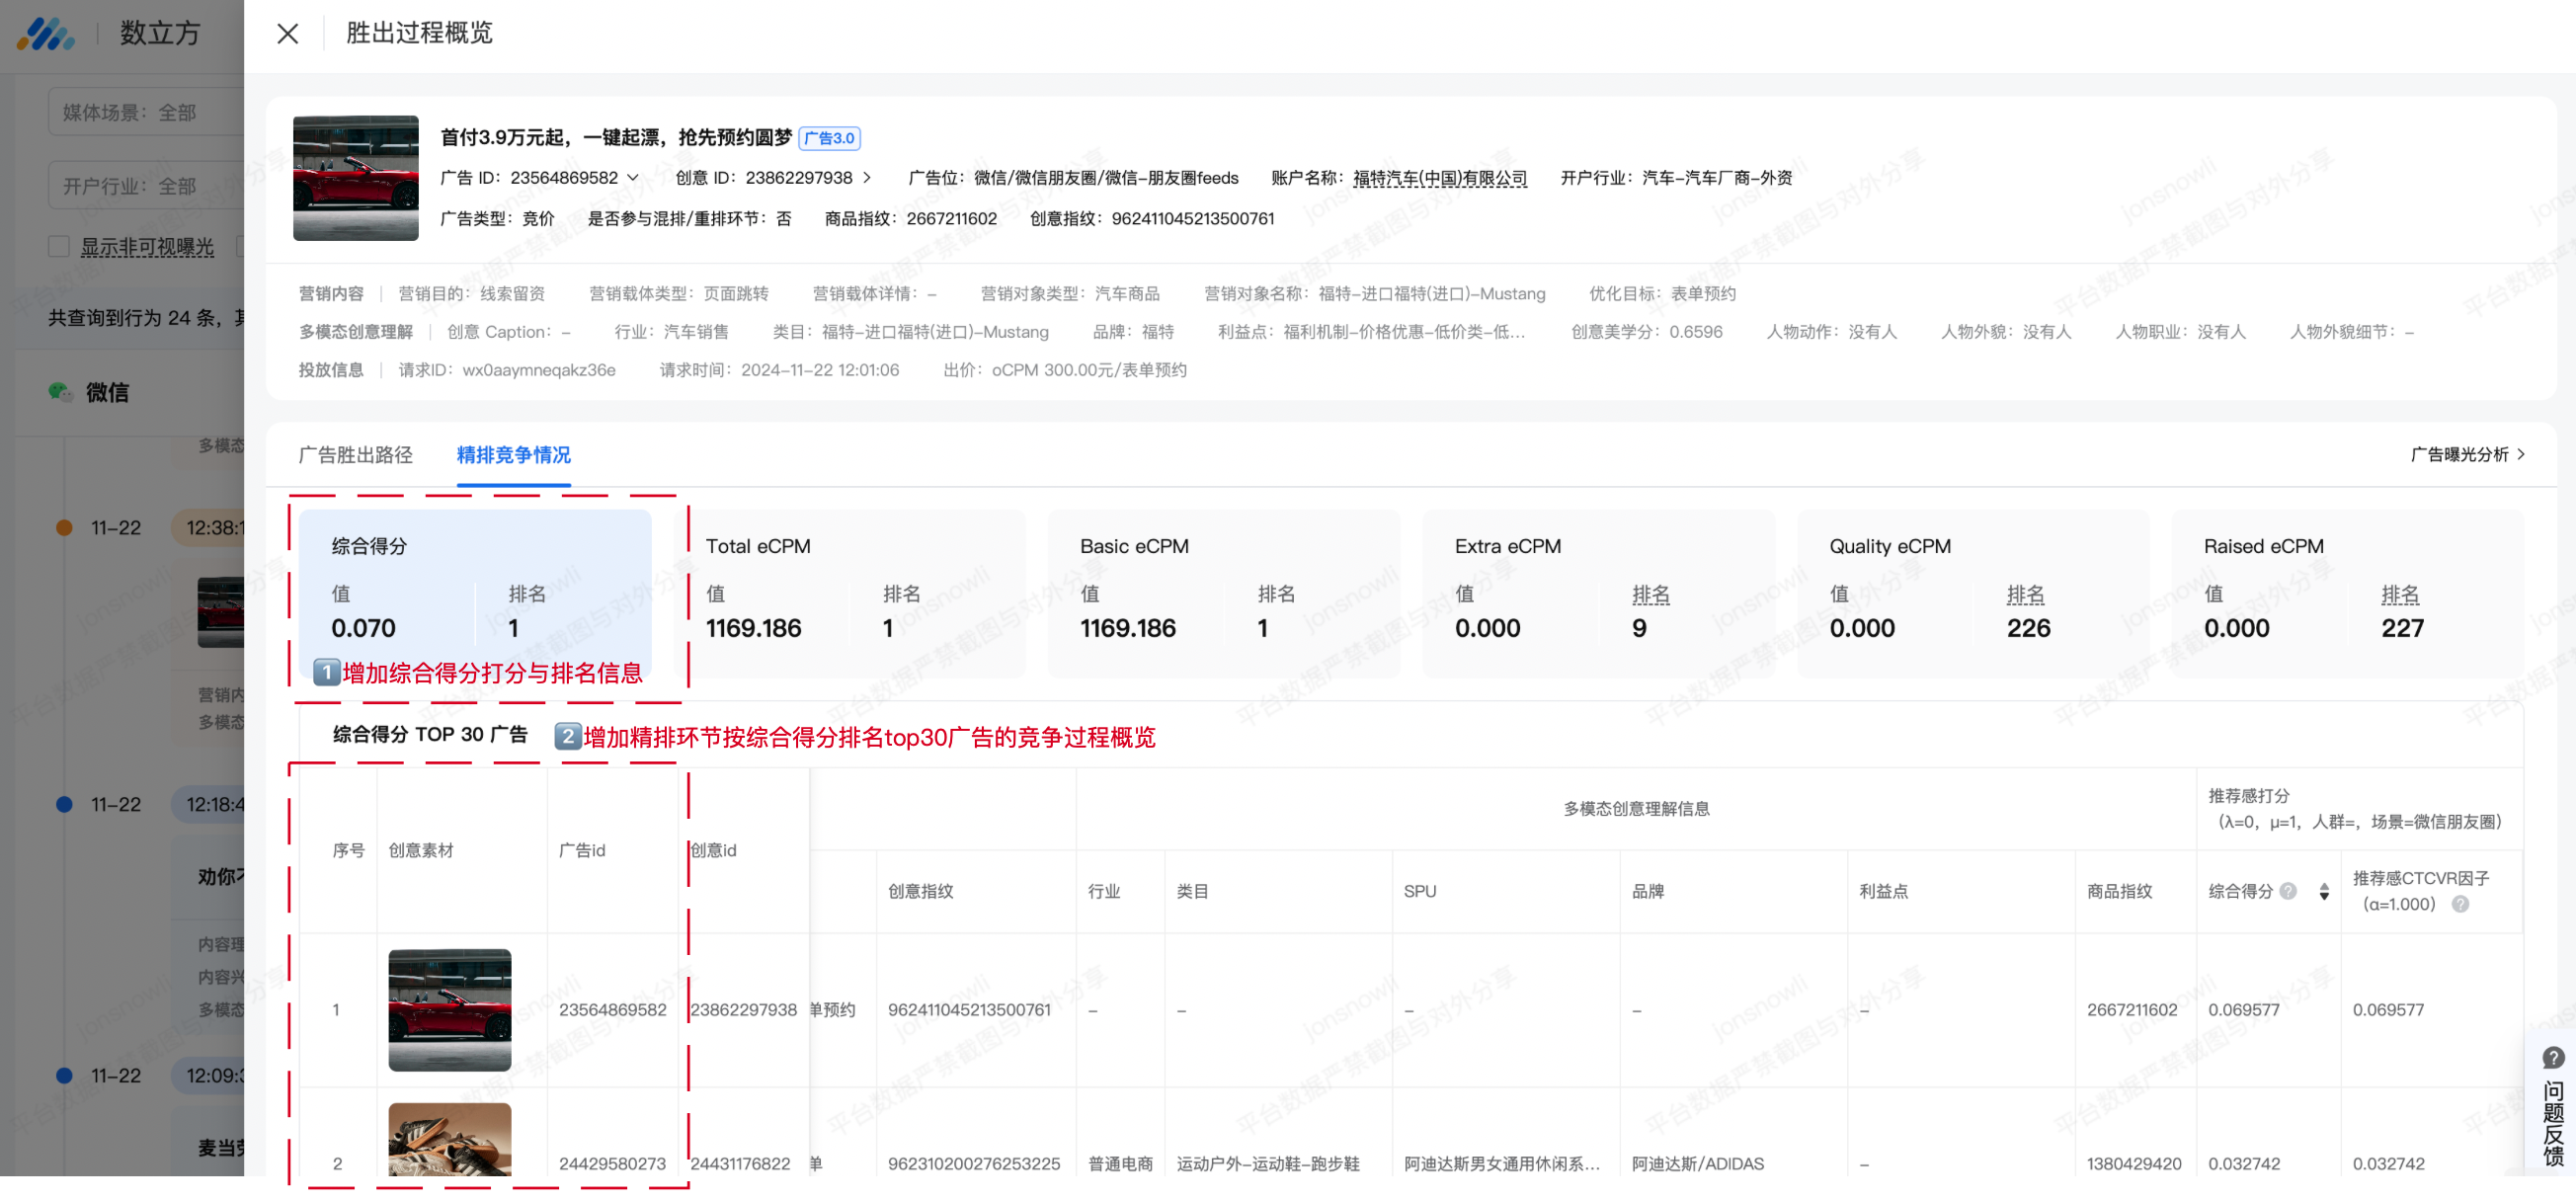The width and height of the screenshot is (2576, 1199).
Task: Close the 胜出过程概览 panel with X
Action: pos(287,34)
